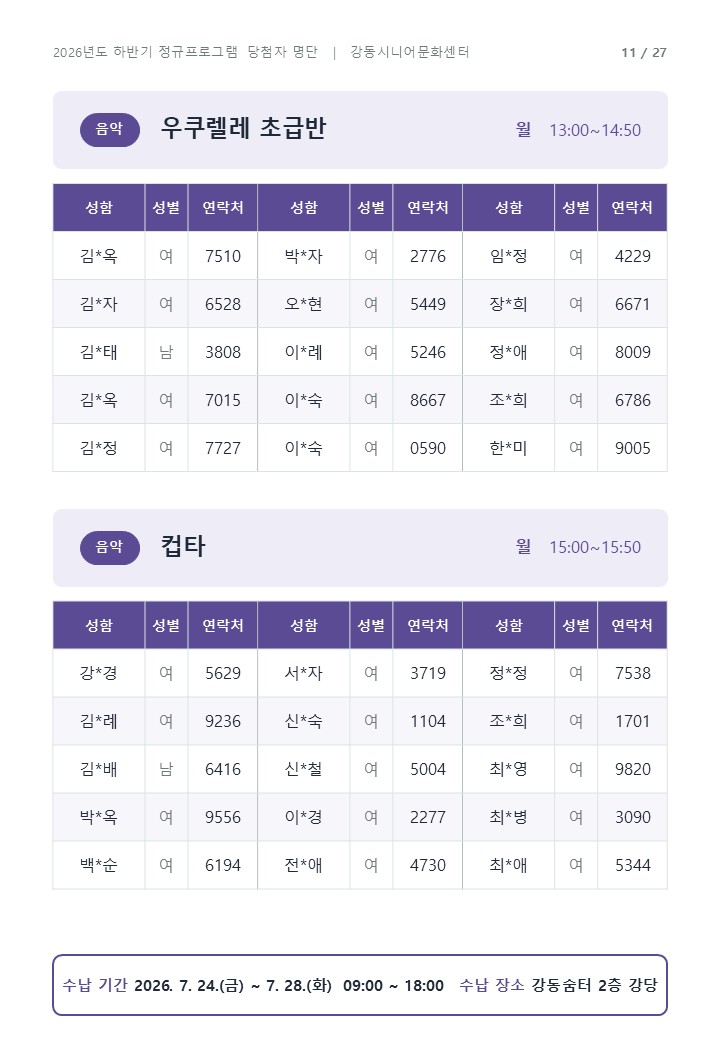Viewport: 720px width, 1040px height.
Task: Select the contact number 9005
Action: [632, 448]
